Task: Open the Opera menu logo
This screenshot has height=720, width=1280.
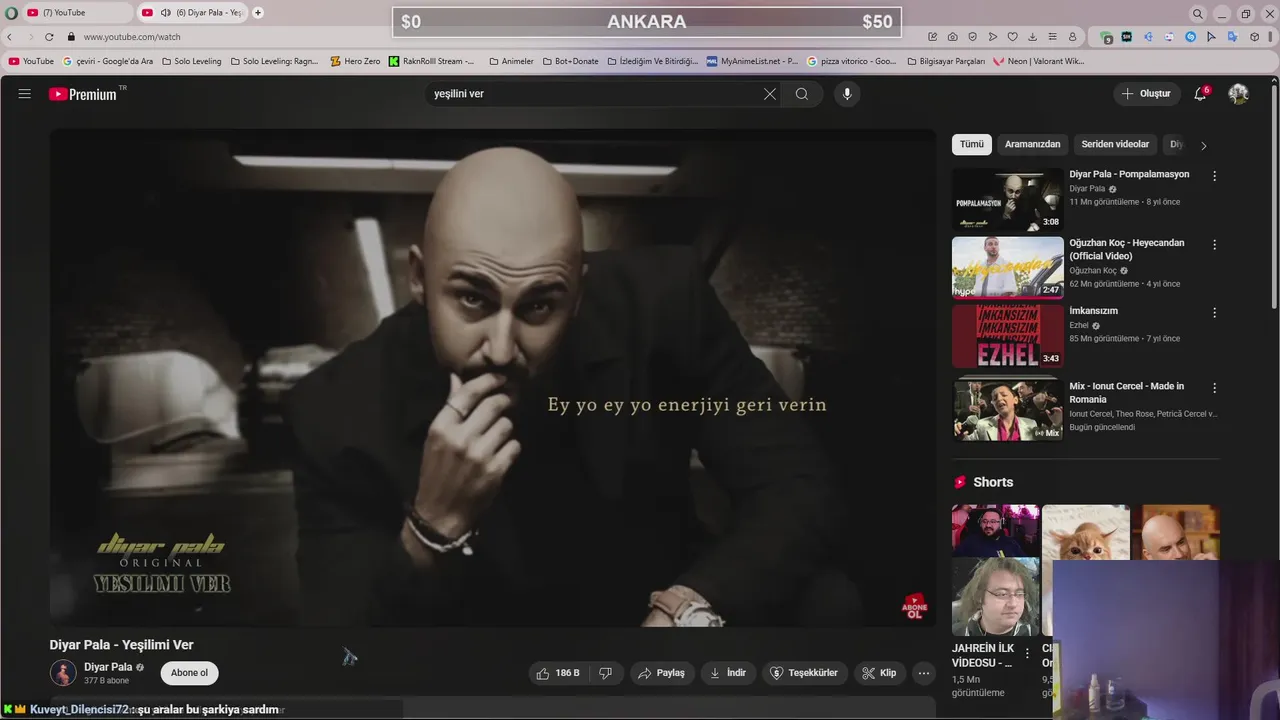Action: [11, 12]
